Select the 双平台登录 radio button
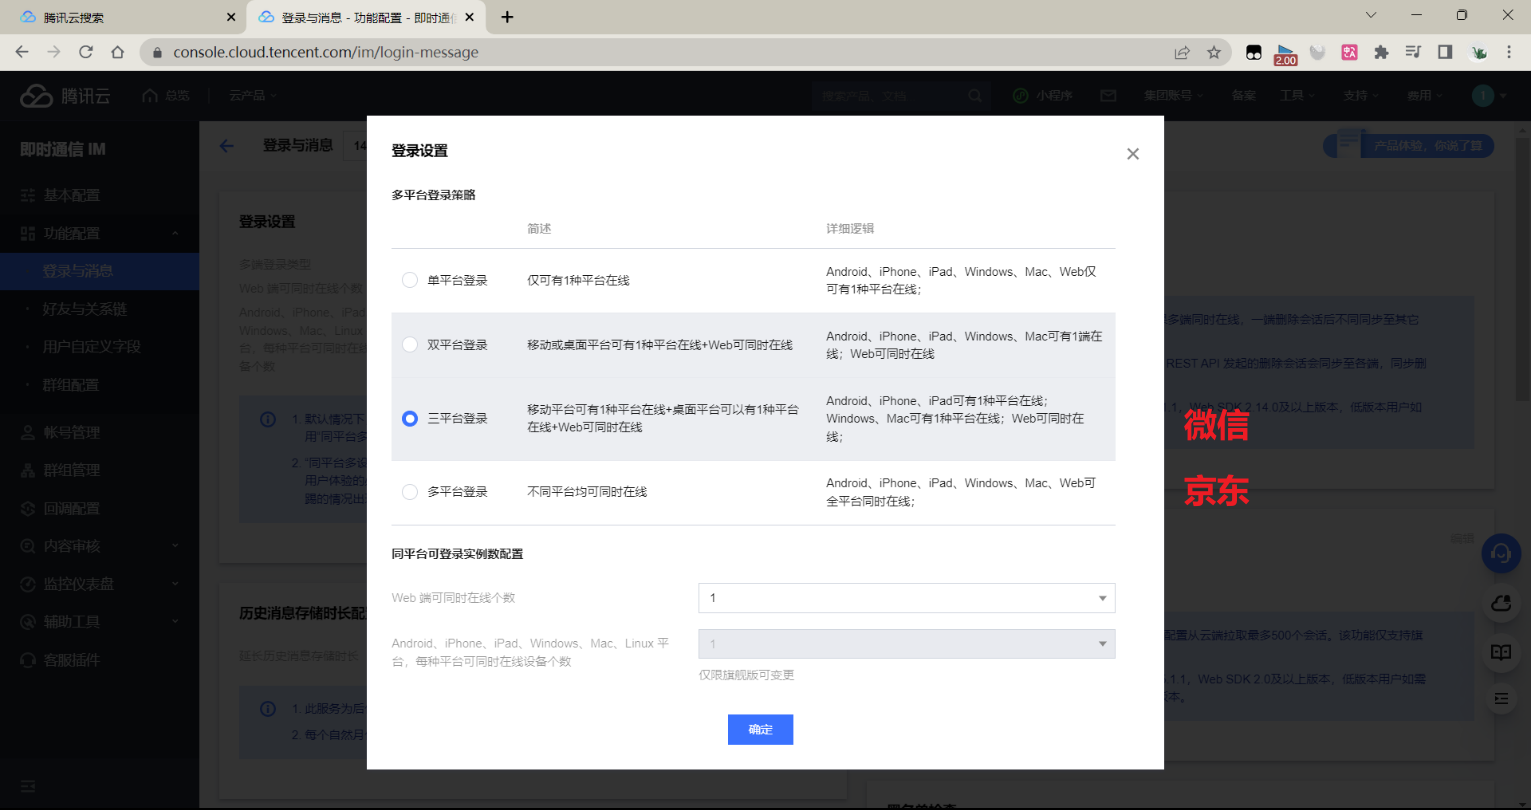 [410, 345]
